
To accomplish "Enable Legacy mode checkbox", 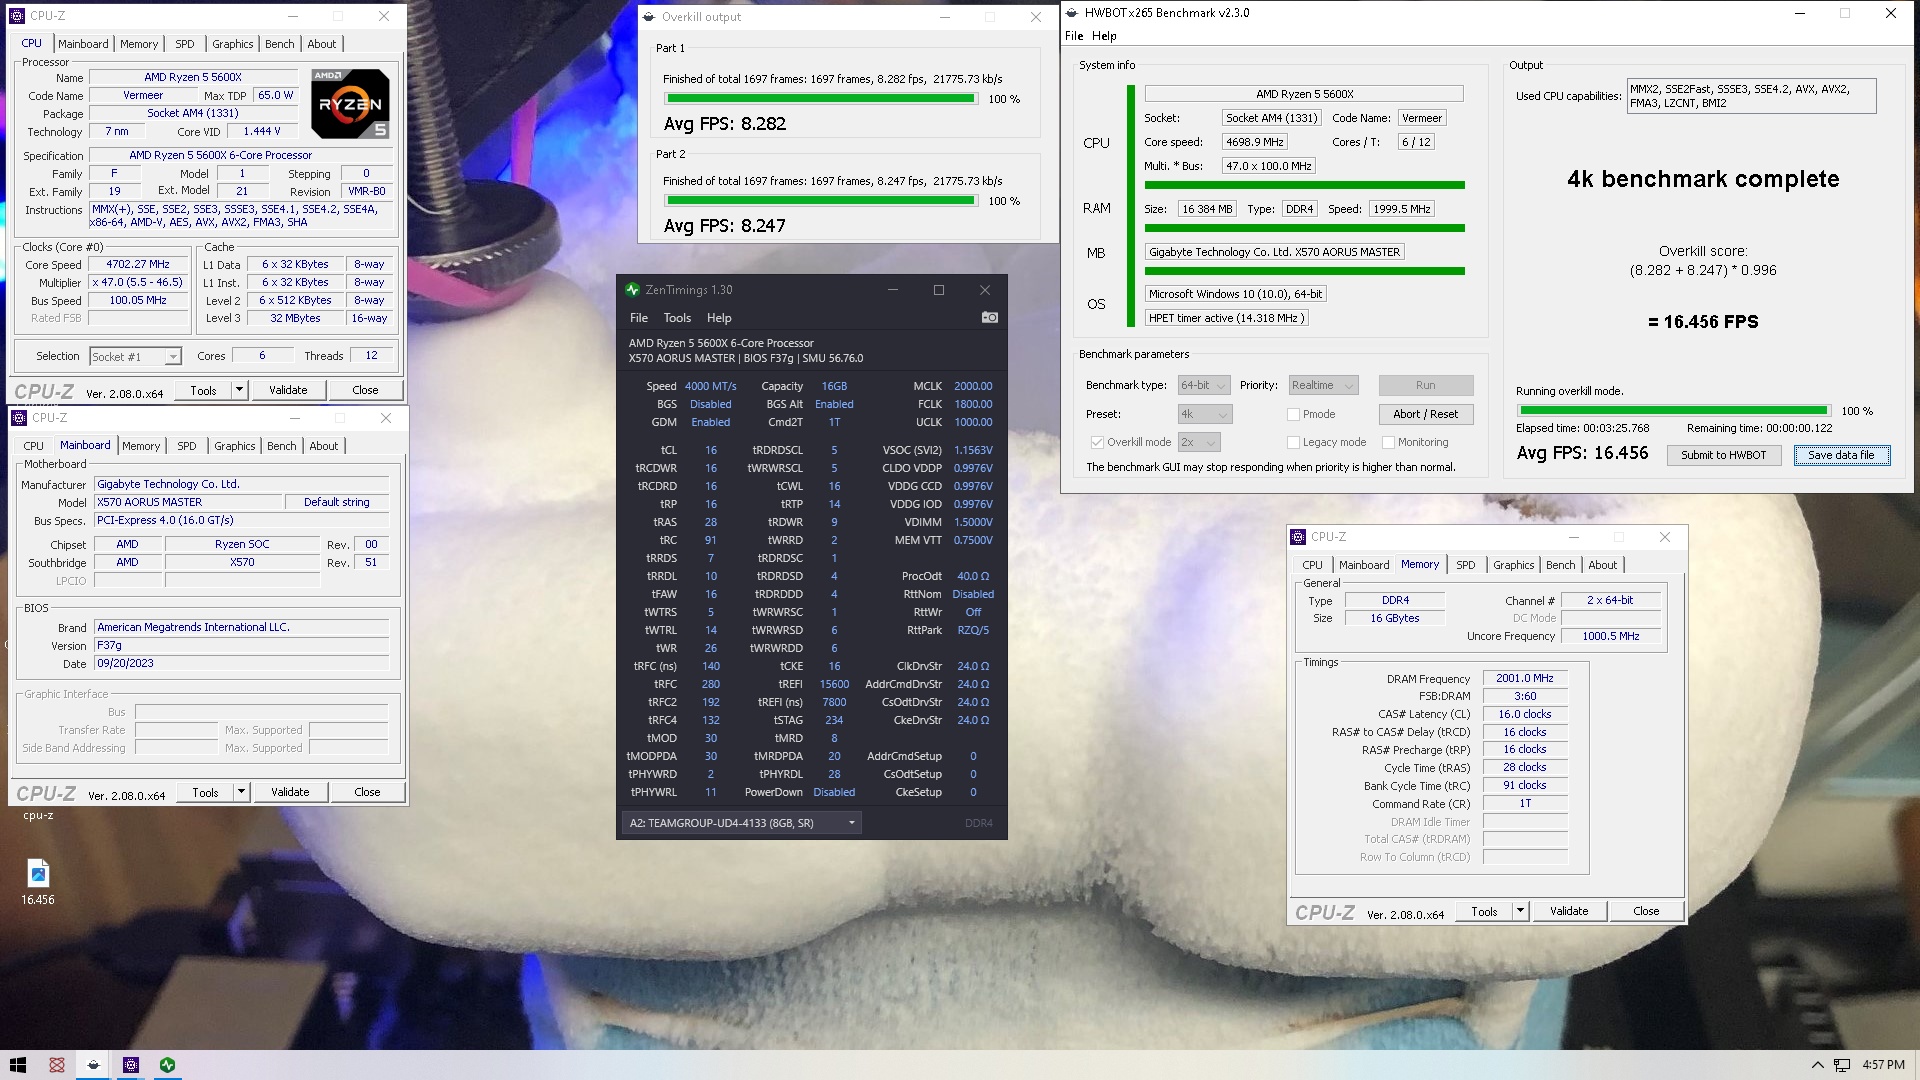I will coord(1293,442).
